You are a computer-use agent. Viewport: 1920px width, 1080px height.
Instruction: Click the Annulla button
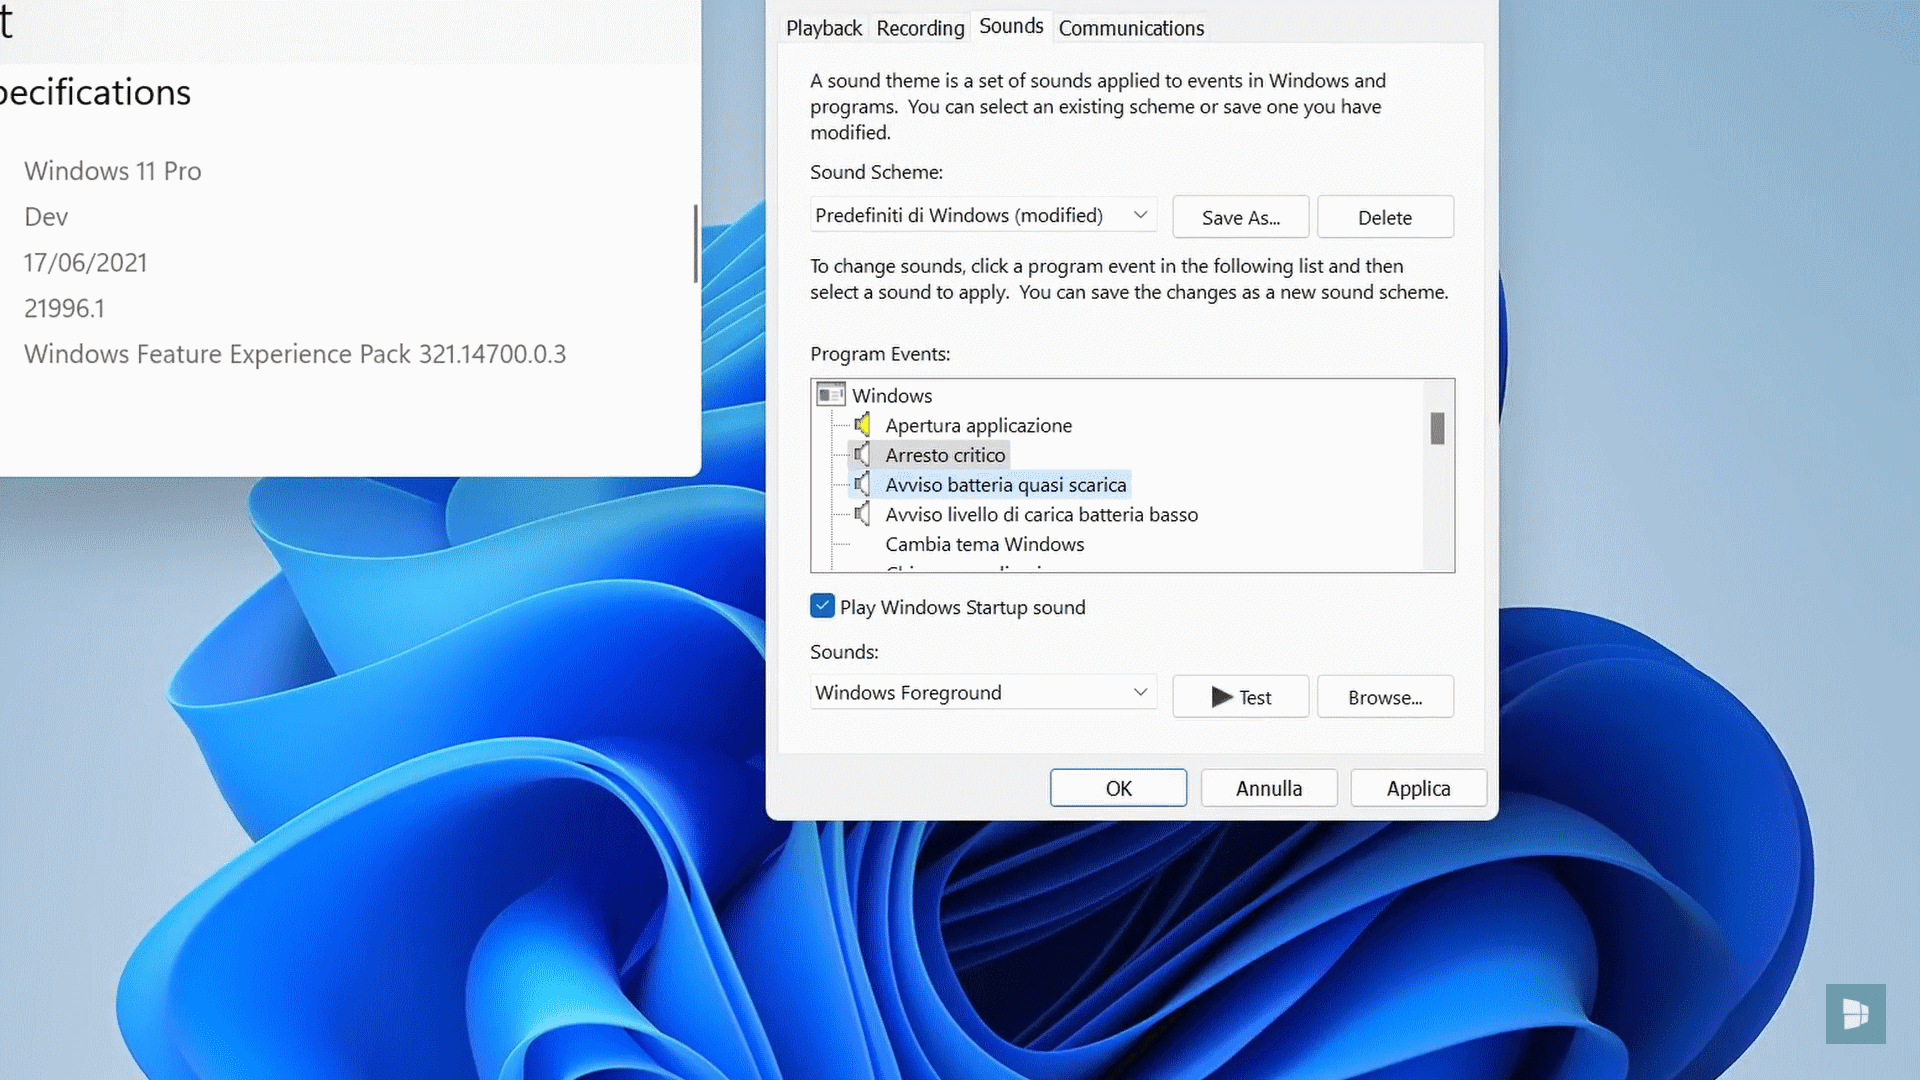(x=1269, y=788)
